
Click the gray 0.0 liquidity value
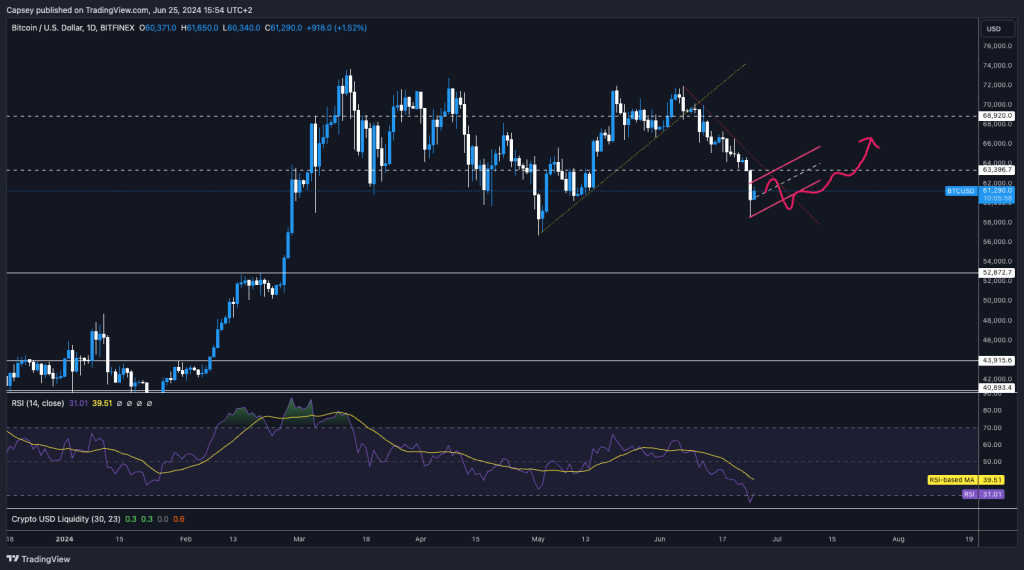163,520
